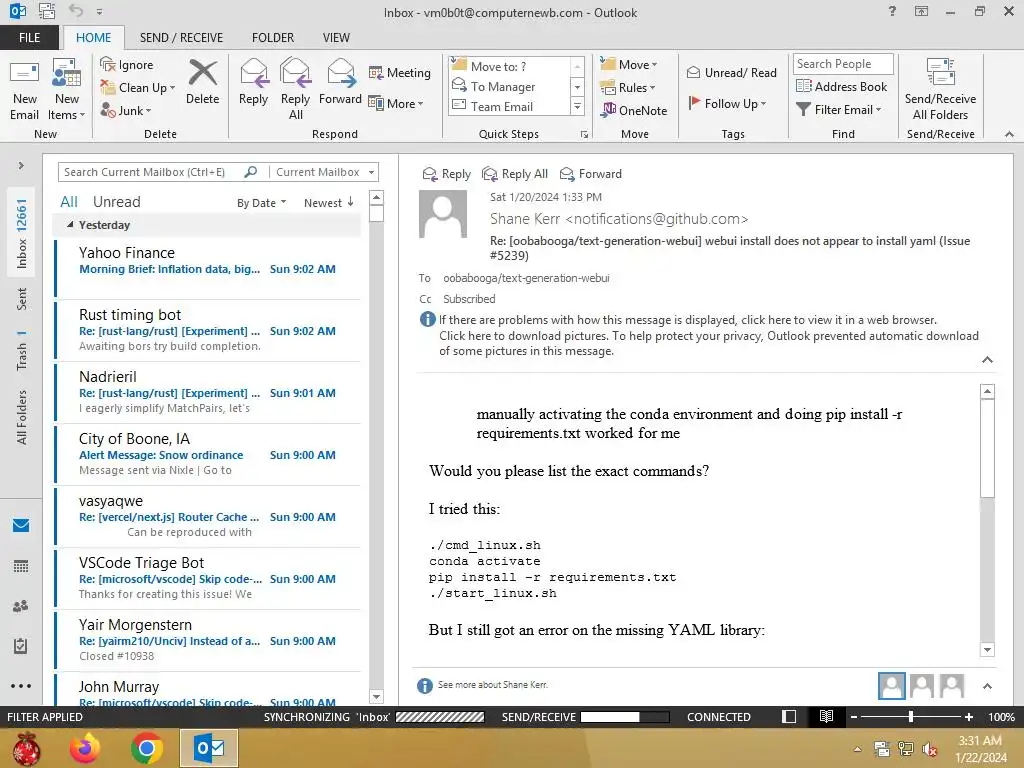Click the zoom in plus button

[x=968, y=716]
